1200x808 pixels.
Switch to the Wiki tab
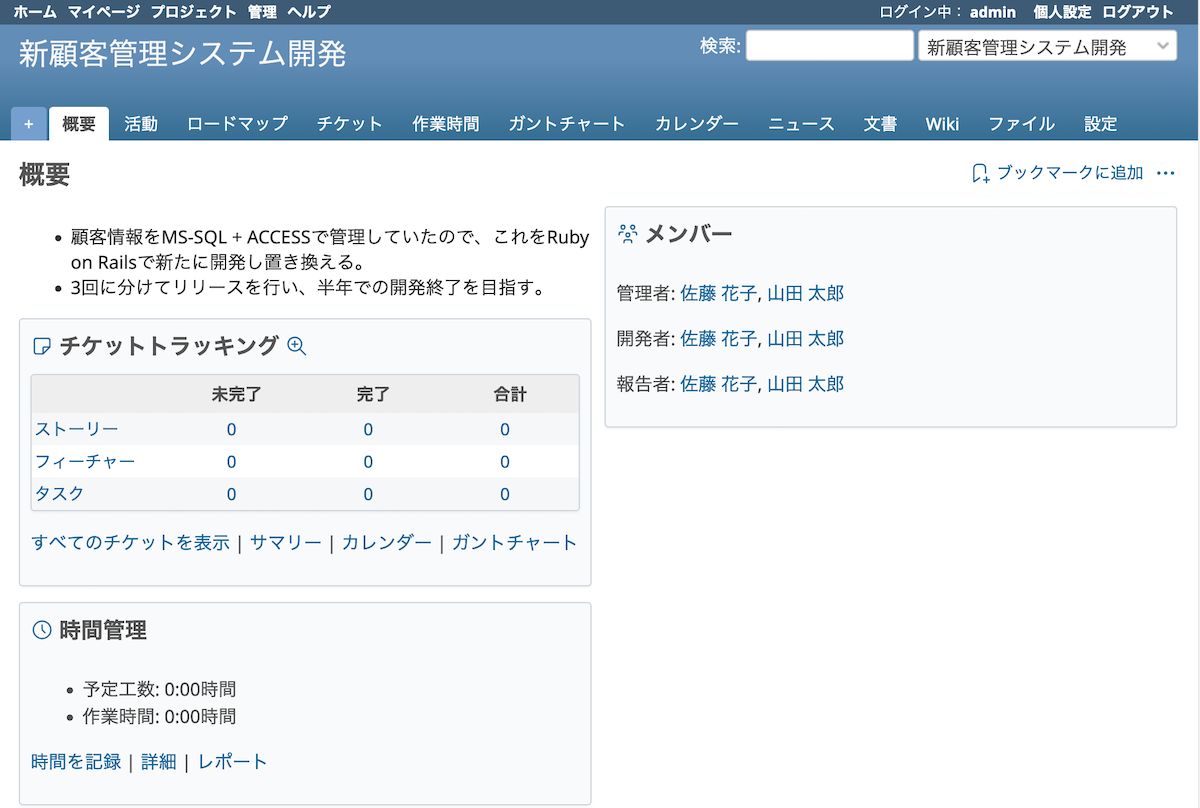coord(942,123)
